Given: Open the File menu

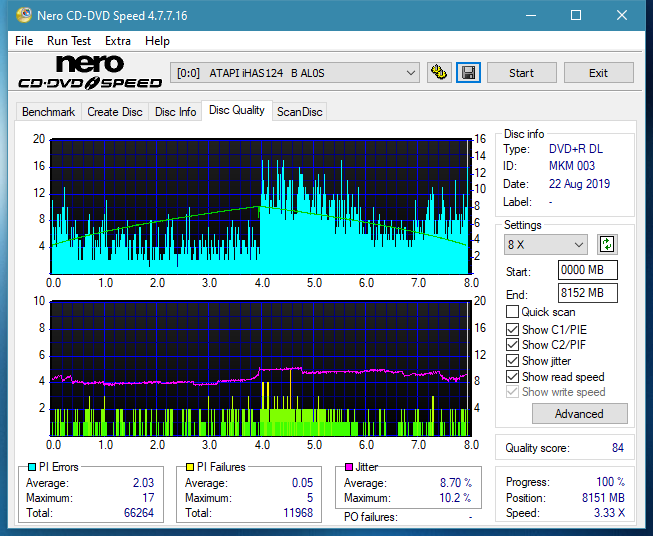Looking at the screenshot, I should pyautogui.click(x=24, y=41).
